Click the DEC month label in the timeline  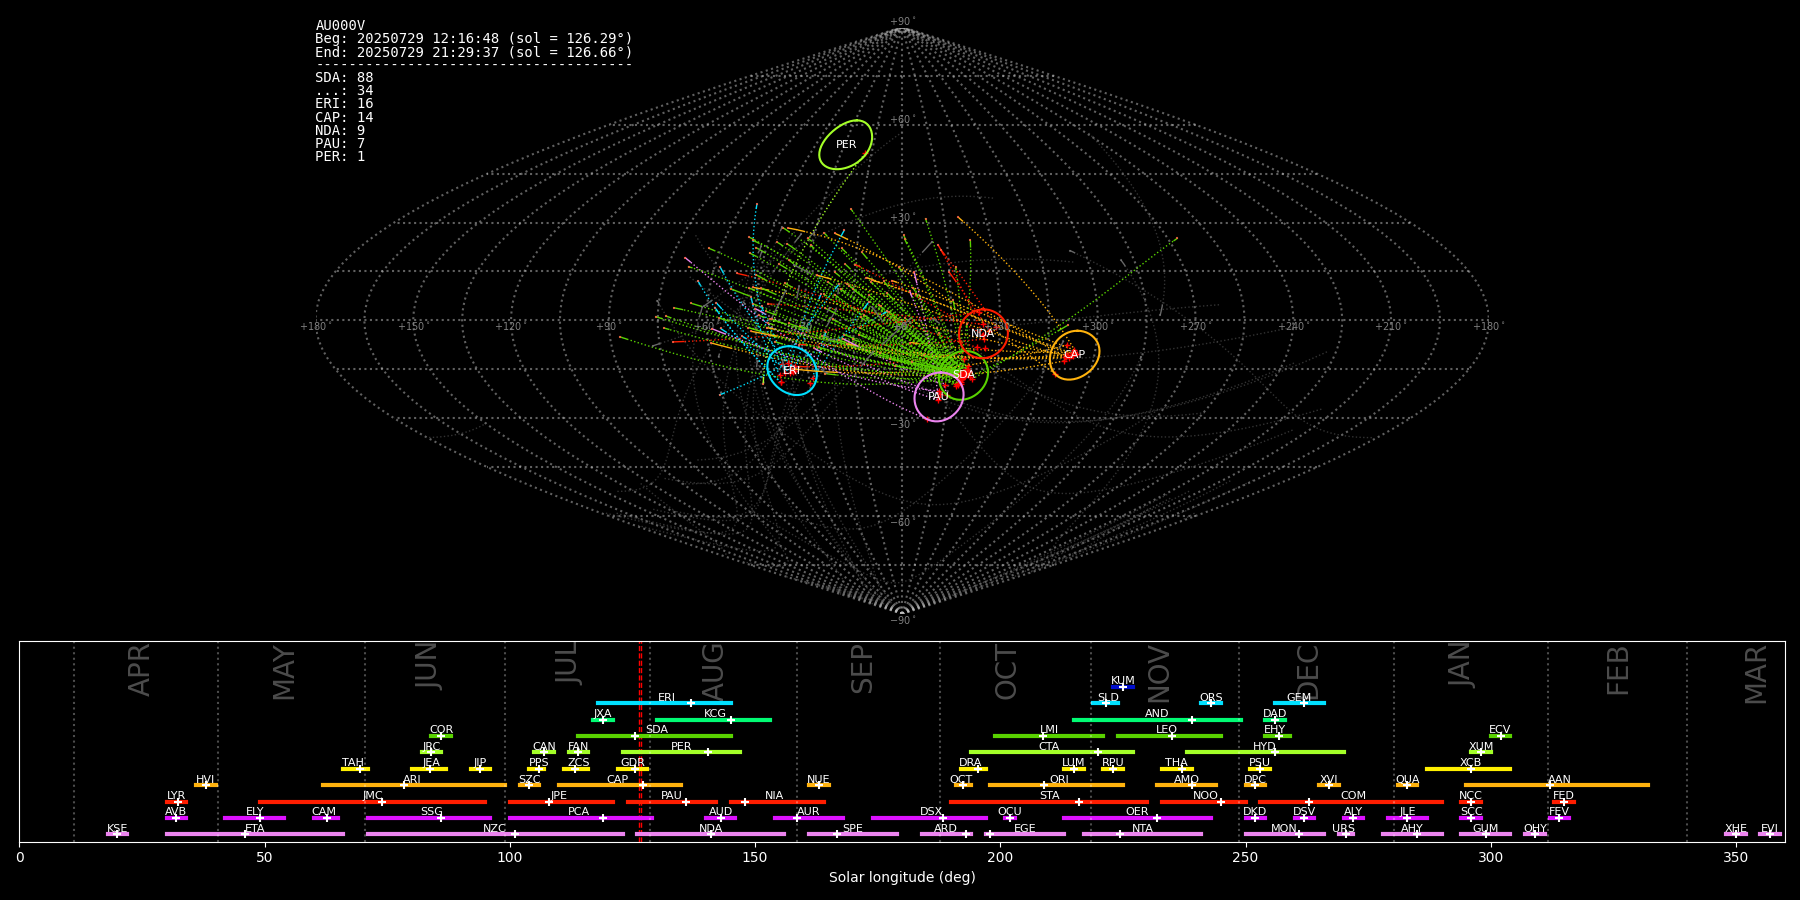pos(1308,672)
